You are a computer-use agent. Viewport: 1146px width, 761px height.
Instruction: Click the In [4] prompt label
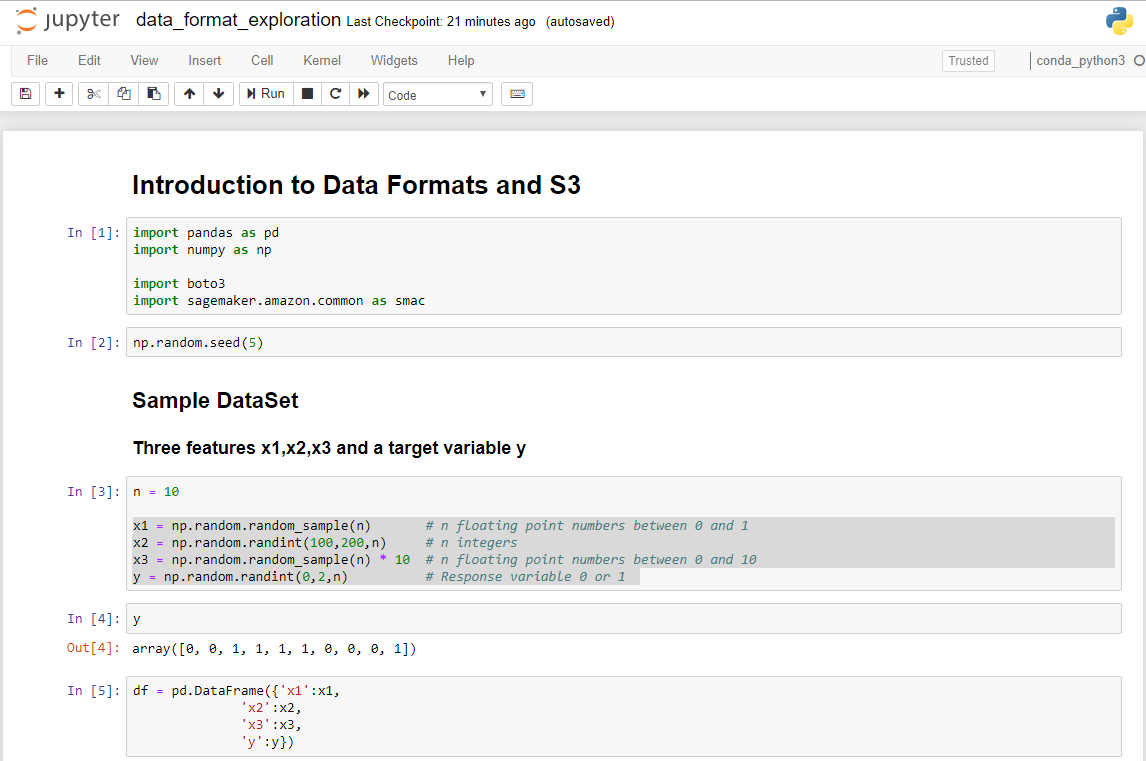click(94, 618)
